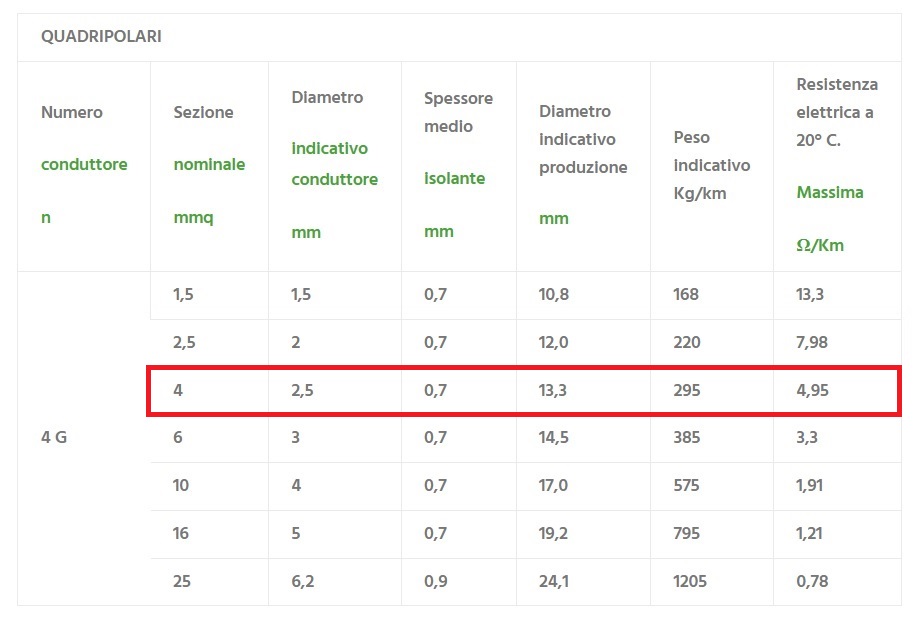Select the "Resistenza elettrica a 20° C." header
Image resolution: width=919 pixels, height=623 pixels.
point(836,112)
